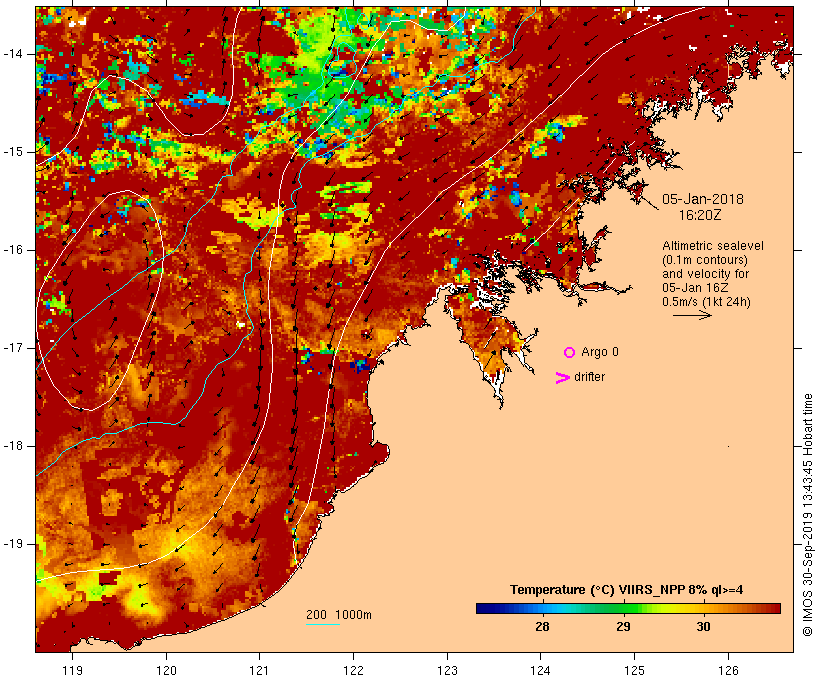Click longitude label 120
Viewport: 820px width, 680px height.
coord(166,671)
